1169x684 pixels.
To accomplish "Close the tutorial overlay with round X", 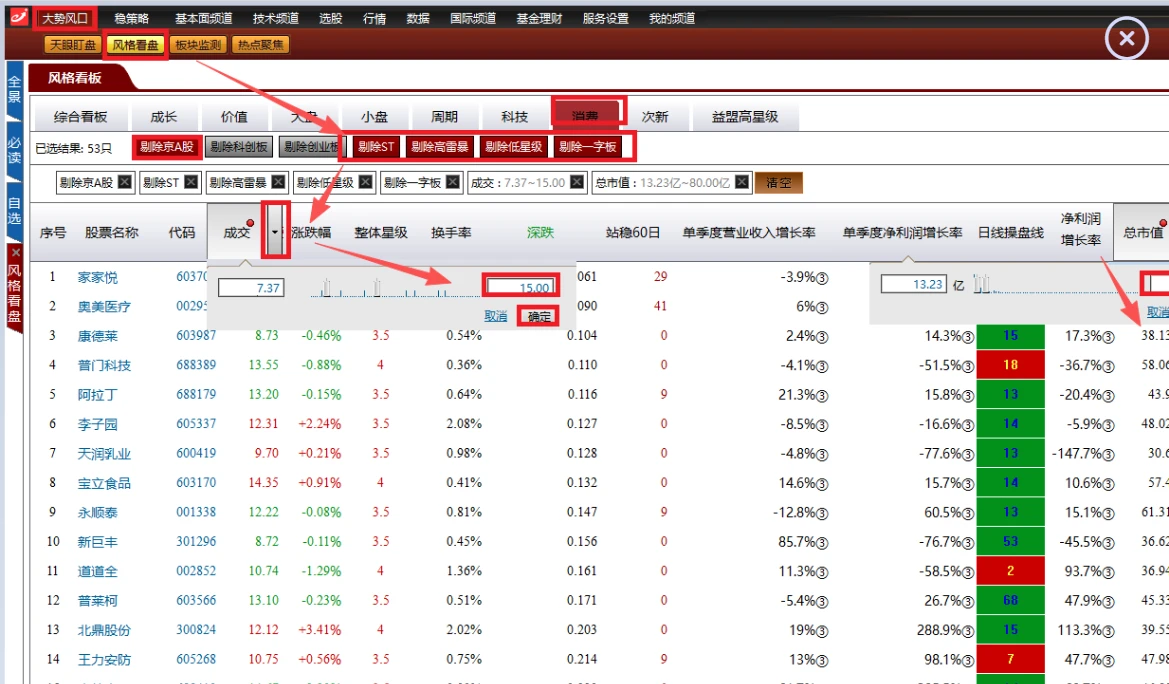I will click(x=1127, y=38).
